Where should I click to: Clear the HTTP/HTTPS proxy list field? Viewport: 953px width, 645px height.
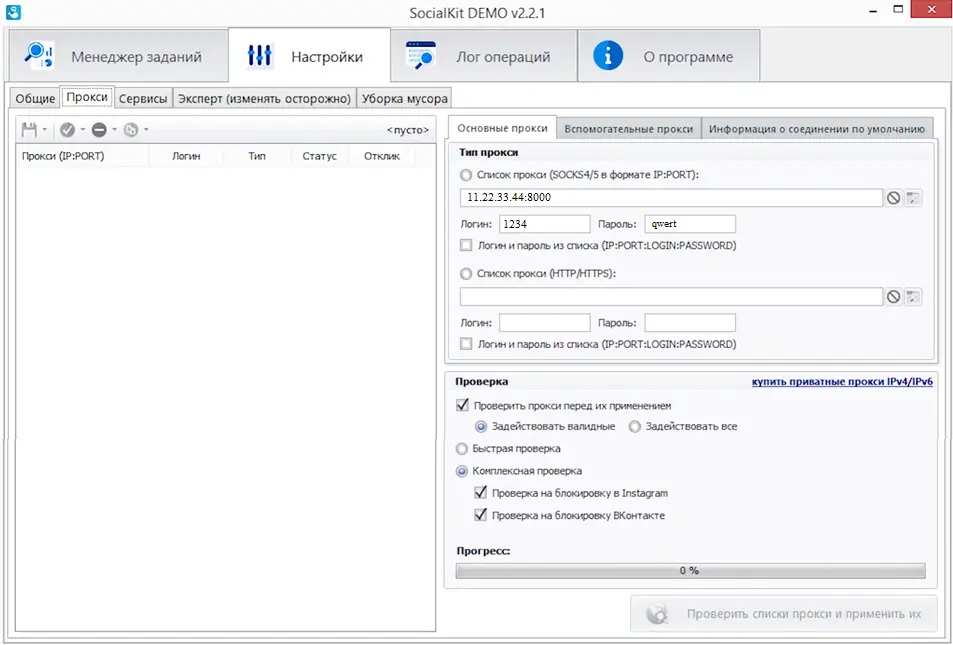893,297
